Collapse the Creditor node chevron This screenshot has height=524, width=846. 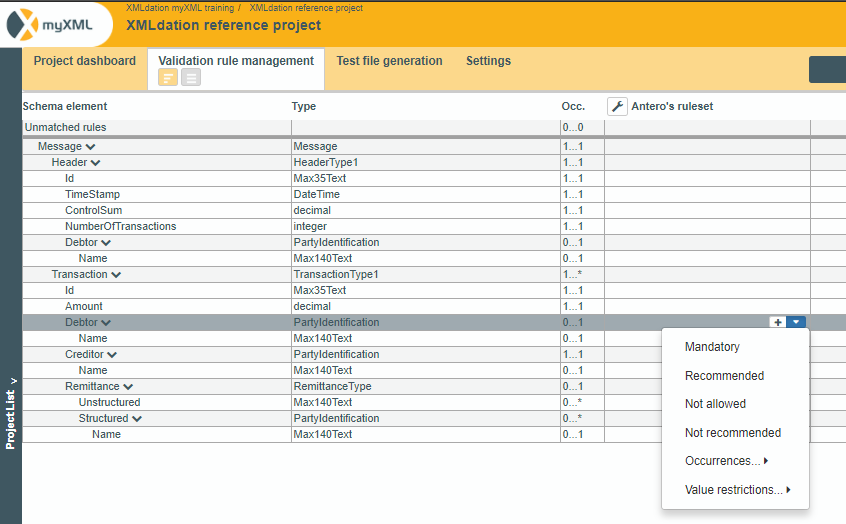pos(112,355)
